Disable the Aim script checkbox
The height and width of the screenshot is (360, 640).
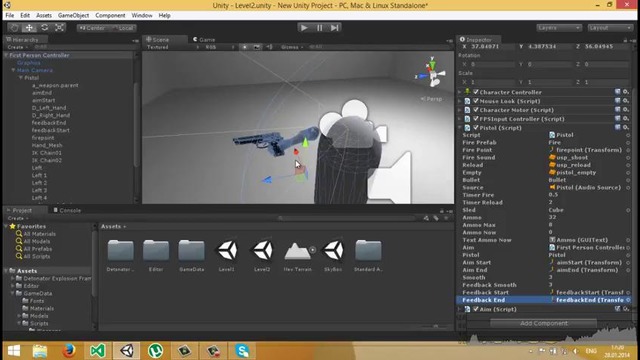tap(476, 309)
